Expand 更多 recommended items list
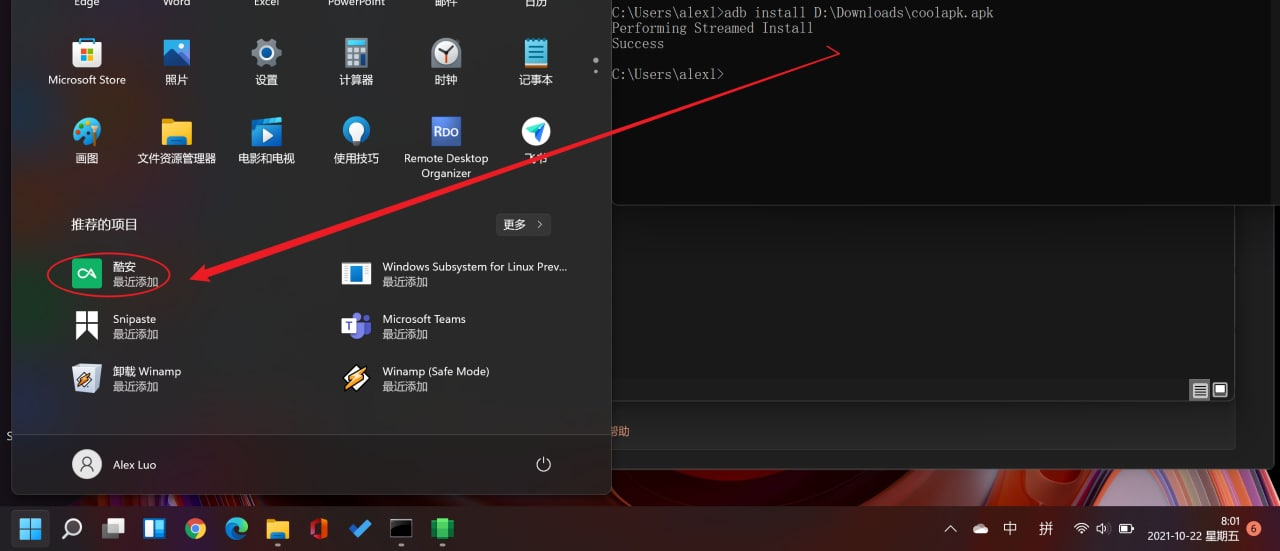This screenshot has width=1280, height=551. (x=523, y=224)
